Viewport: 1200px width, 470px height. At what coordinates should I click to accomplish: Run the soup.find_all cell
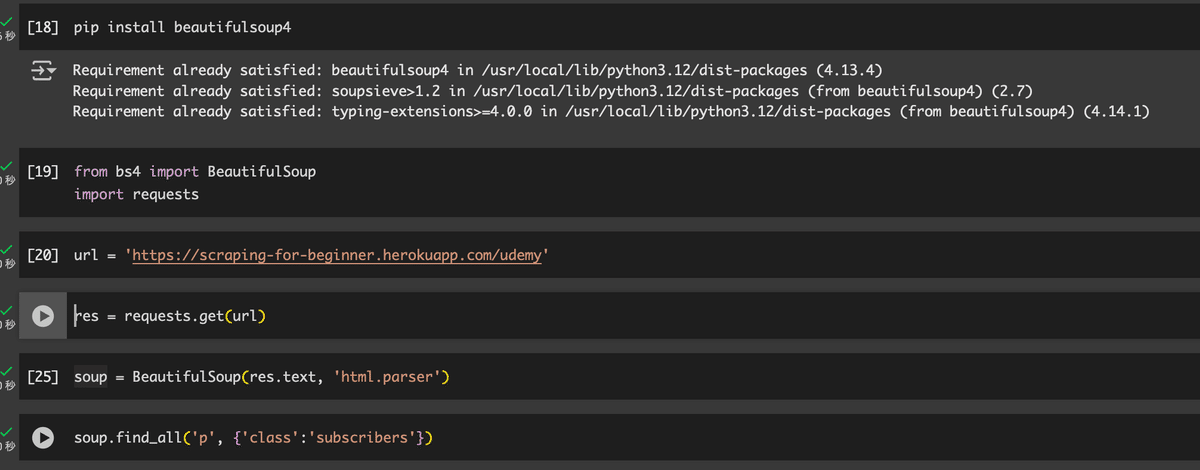click(43, 438)
